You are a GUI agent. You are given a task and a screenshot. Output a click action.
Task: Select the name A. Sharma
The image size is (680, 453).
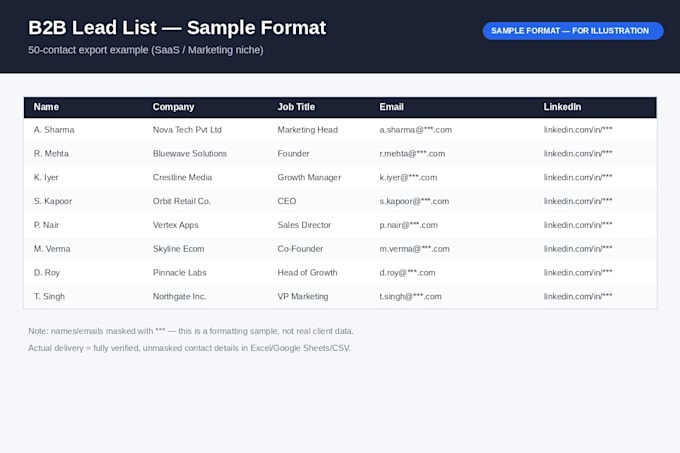(x=54, y=130)
